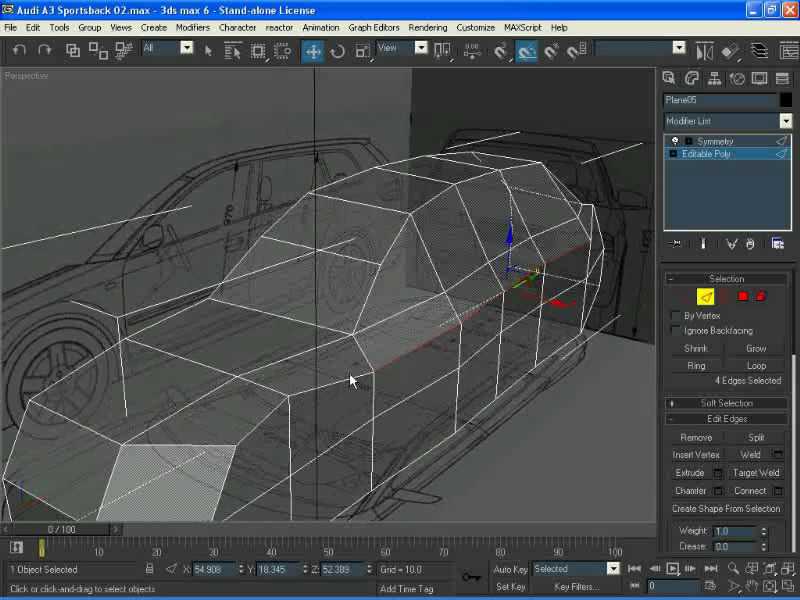This screenshot has width=800, height=600.
Task: Select Element sub-object level icon
Action: click(x=761, y=296)
